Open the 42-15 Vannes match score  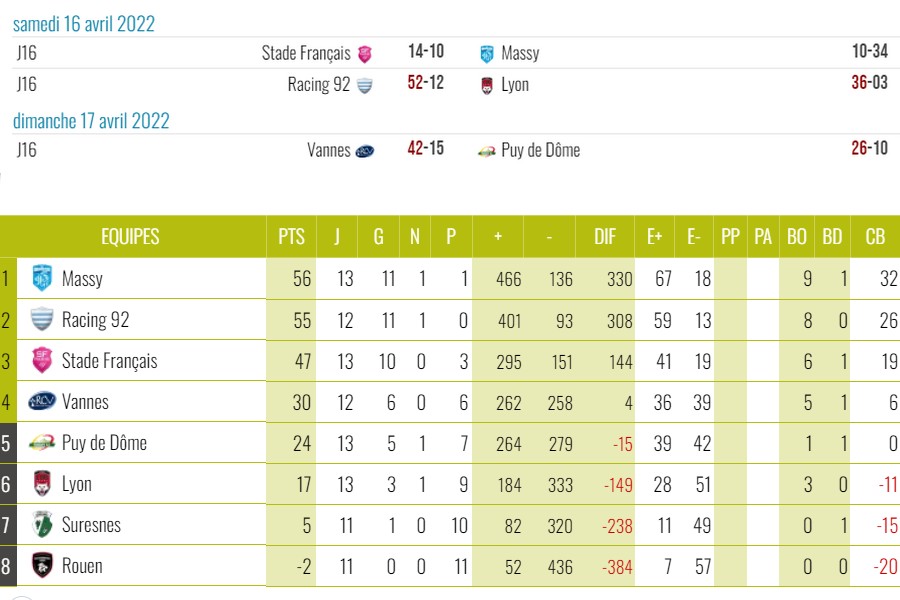[x=426, y=150]
